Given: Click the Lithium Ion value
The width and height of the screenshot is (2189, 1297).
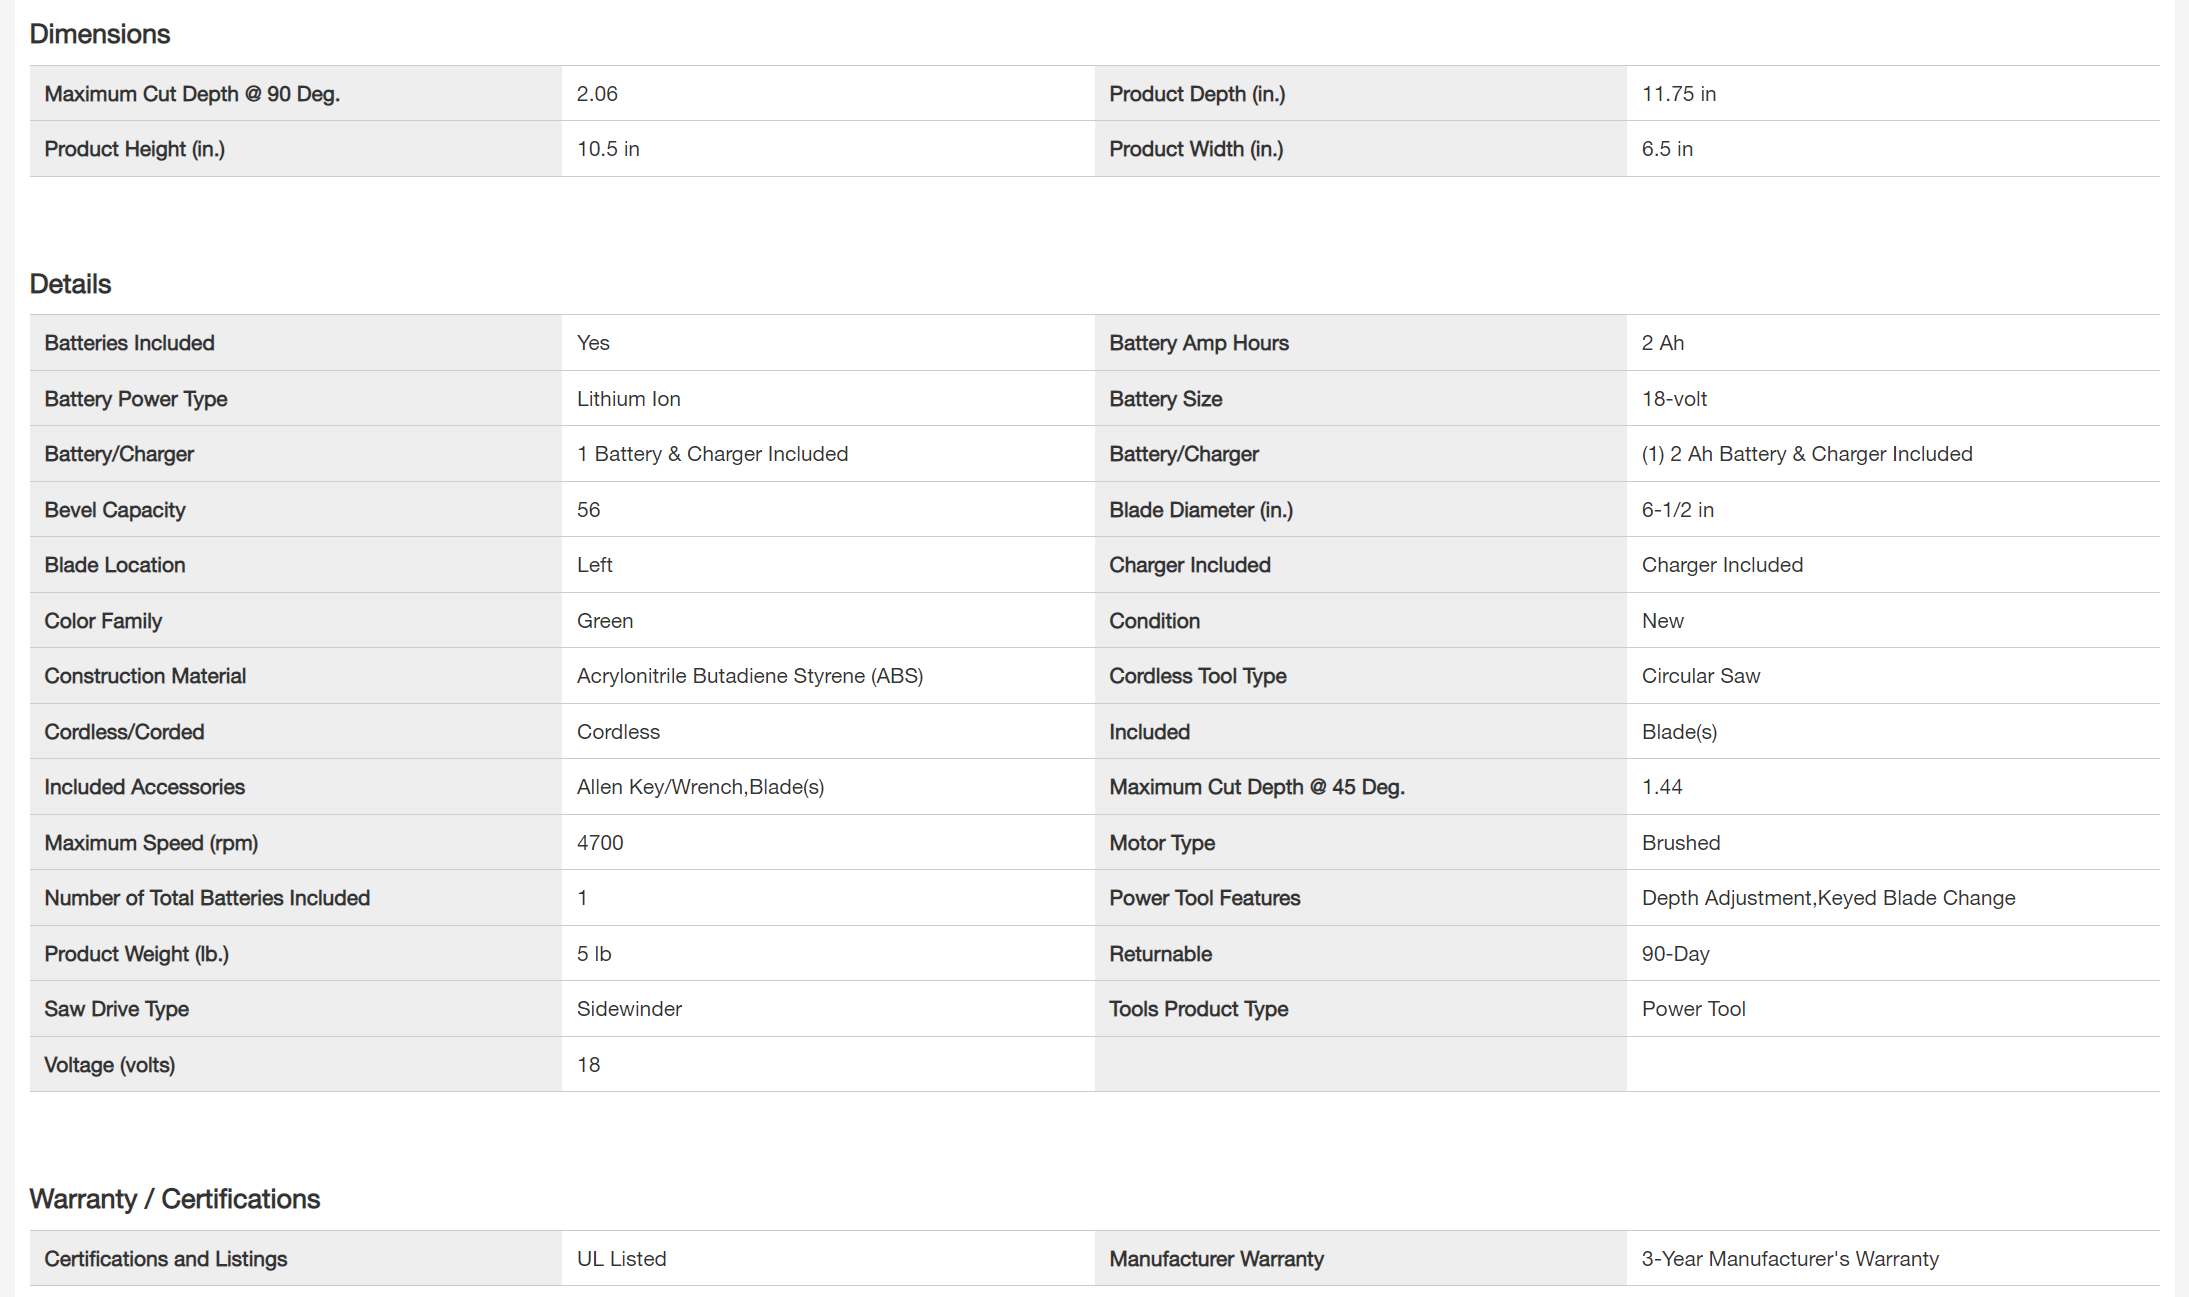Looking at the screenshot, I should point(628,399).
